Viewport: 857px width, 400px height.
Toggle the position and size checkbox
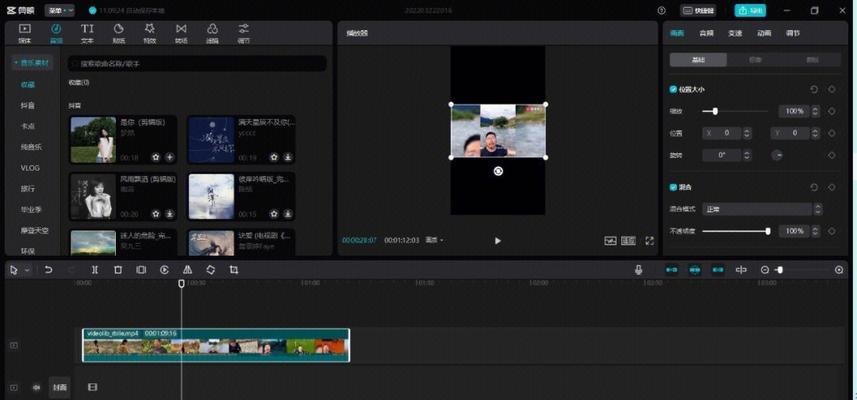[x=673, y=89]
